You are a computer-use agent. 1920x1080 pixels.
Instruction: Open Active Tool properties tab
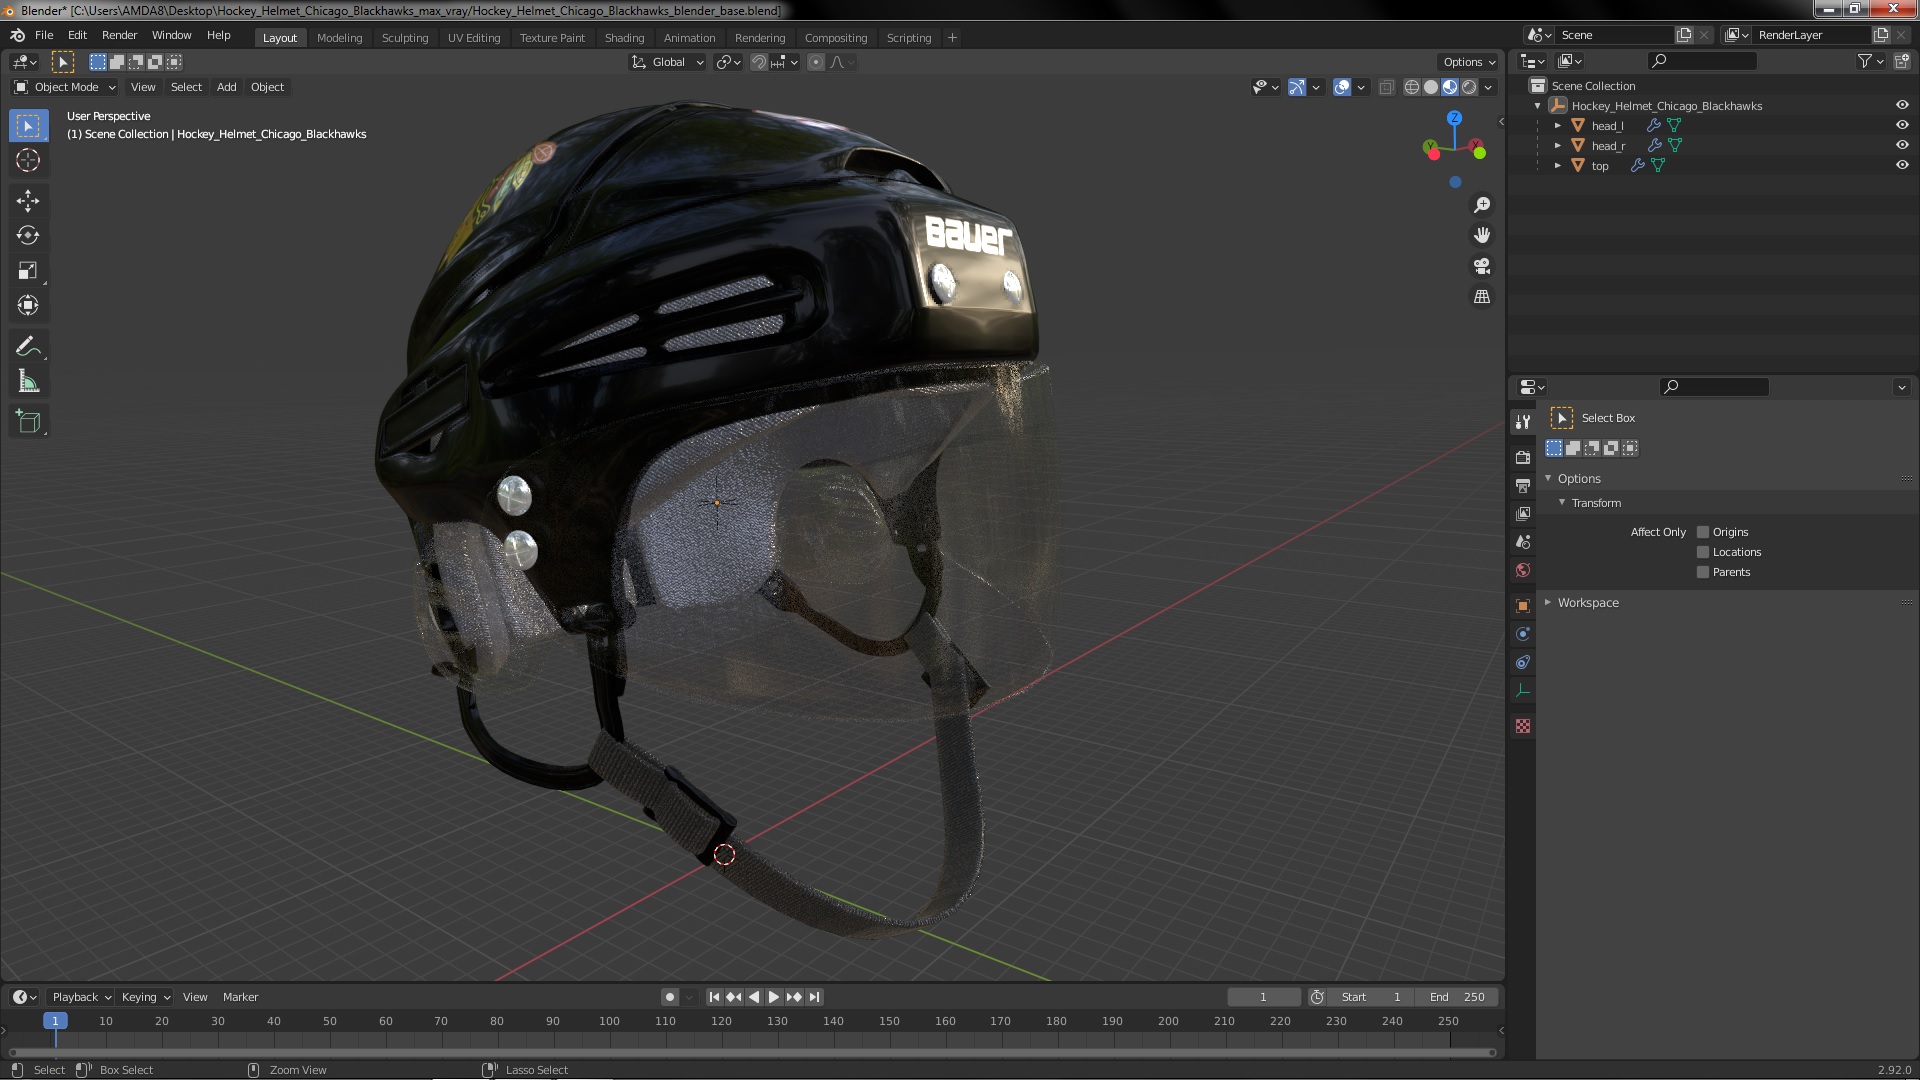point(1523,421)
